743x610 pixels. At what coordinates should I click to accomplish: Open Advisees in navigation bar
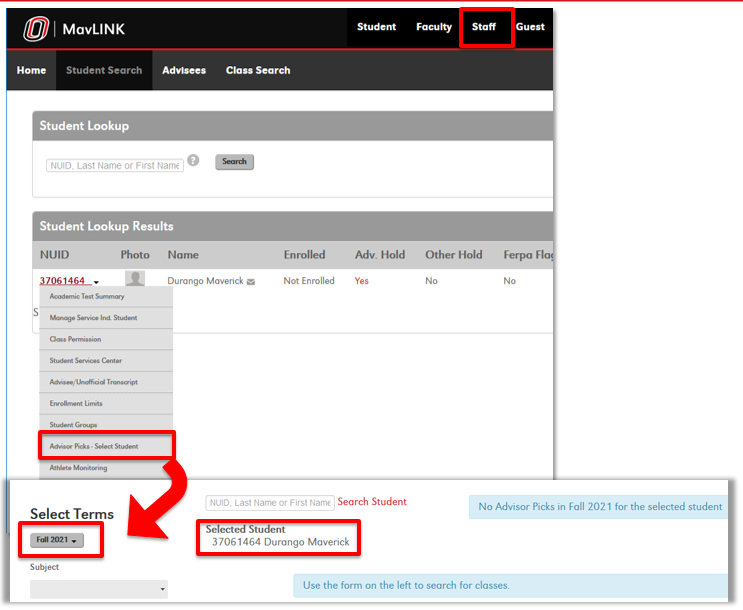(x=184, y=70)
